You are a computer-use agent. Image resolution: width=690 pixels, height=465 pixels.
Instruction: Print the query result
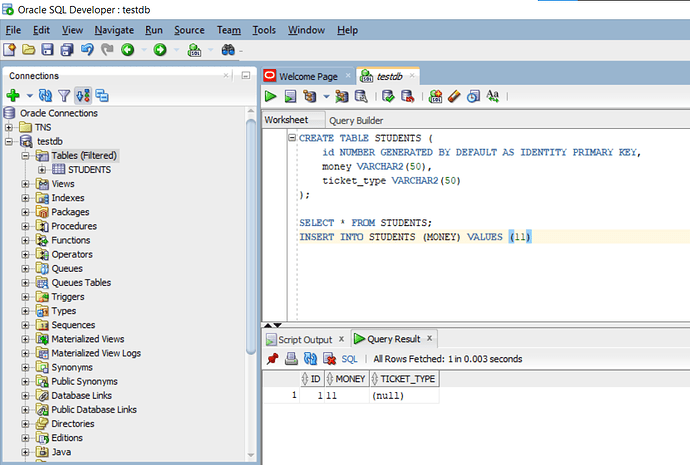coord(291,359)
